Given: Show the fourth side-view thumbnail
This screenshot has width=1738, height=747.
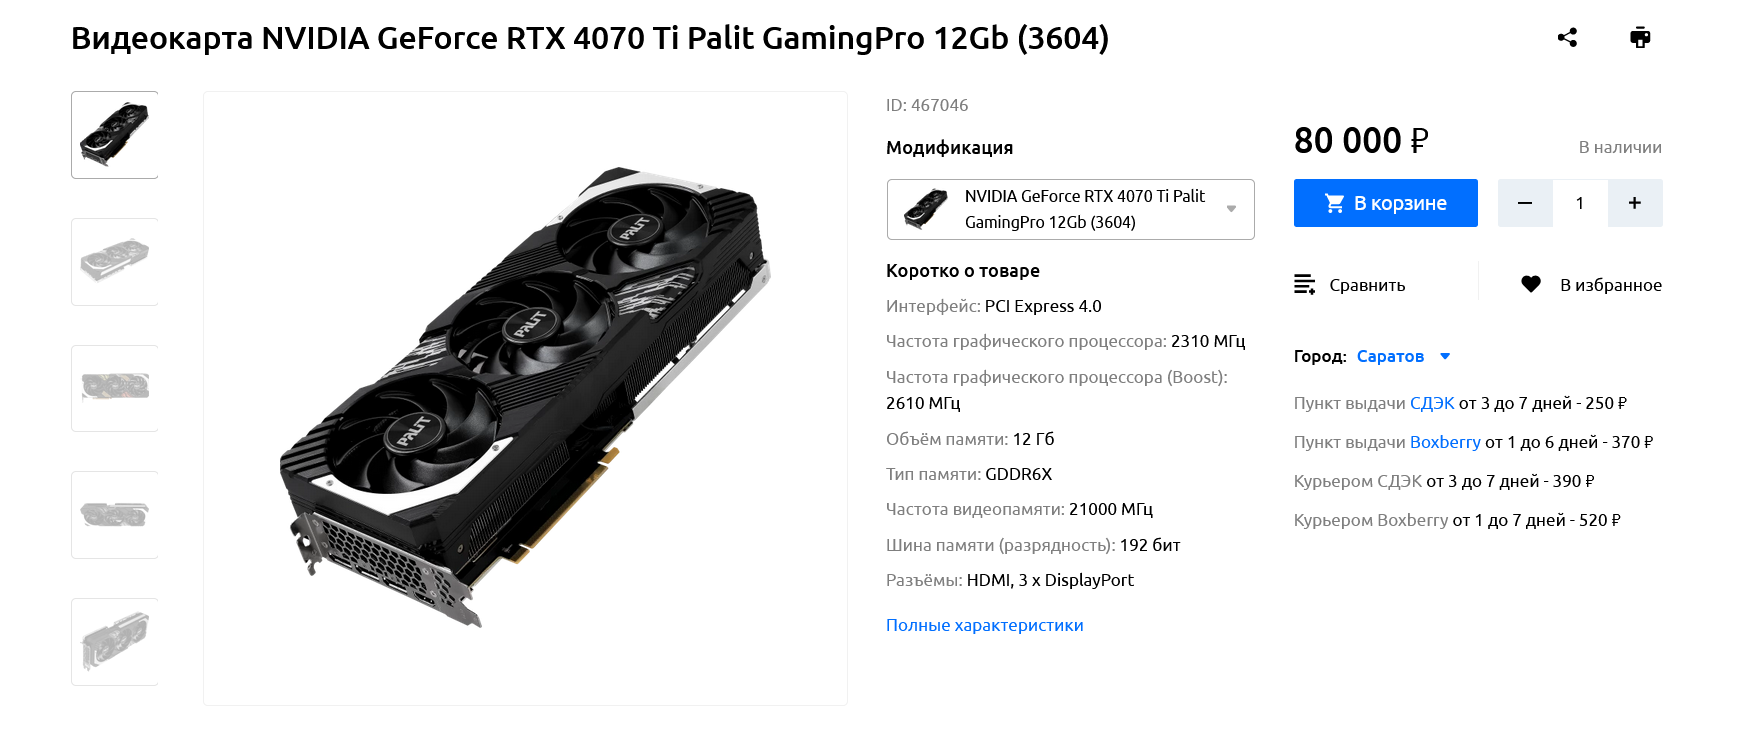Looking at the screenshot, I should click(x=115, y=515).
